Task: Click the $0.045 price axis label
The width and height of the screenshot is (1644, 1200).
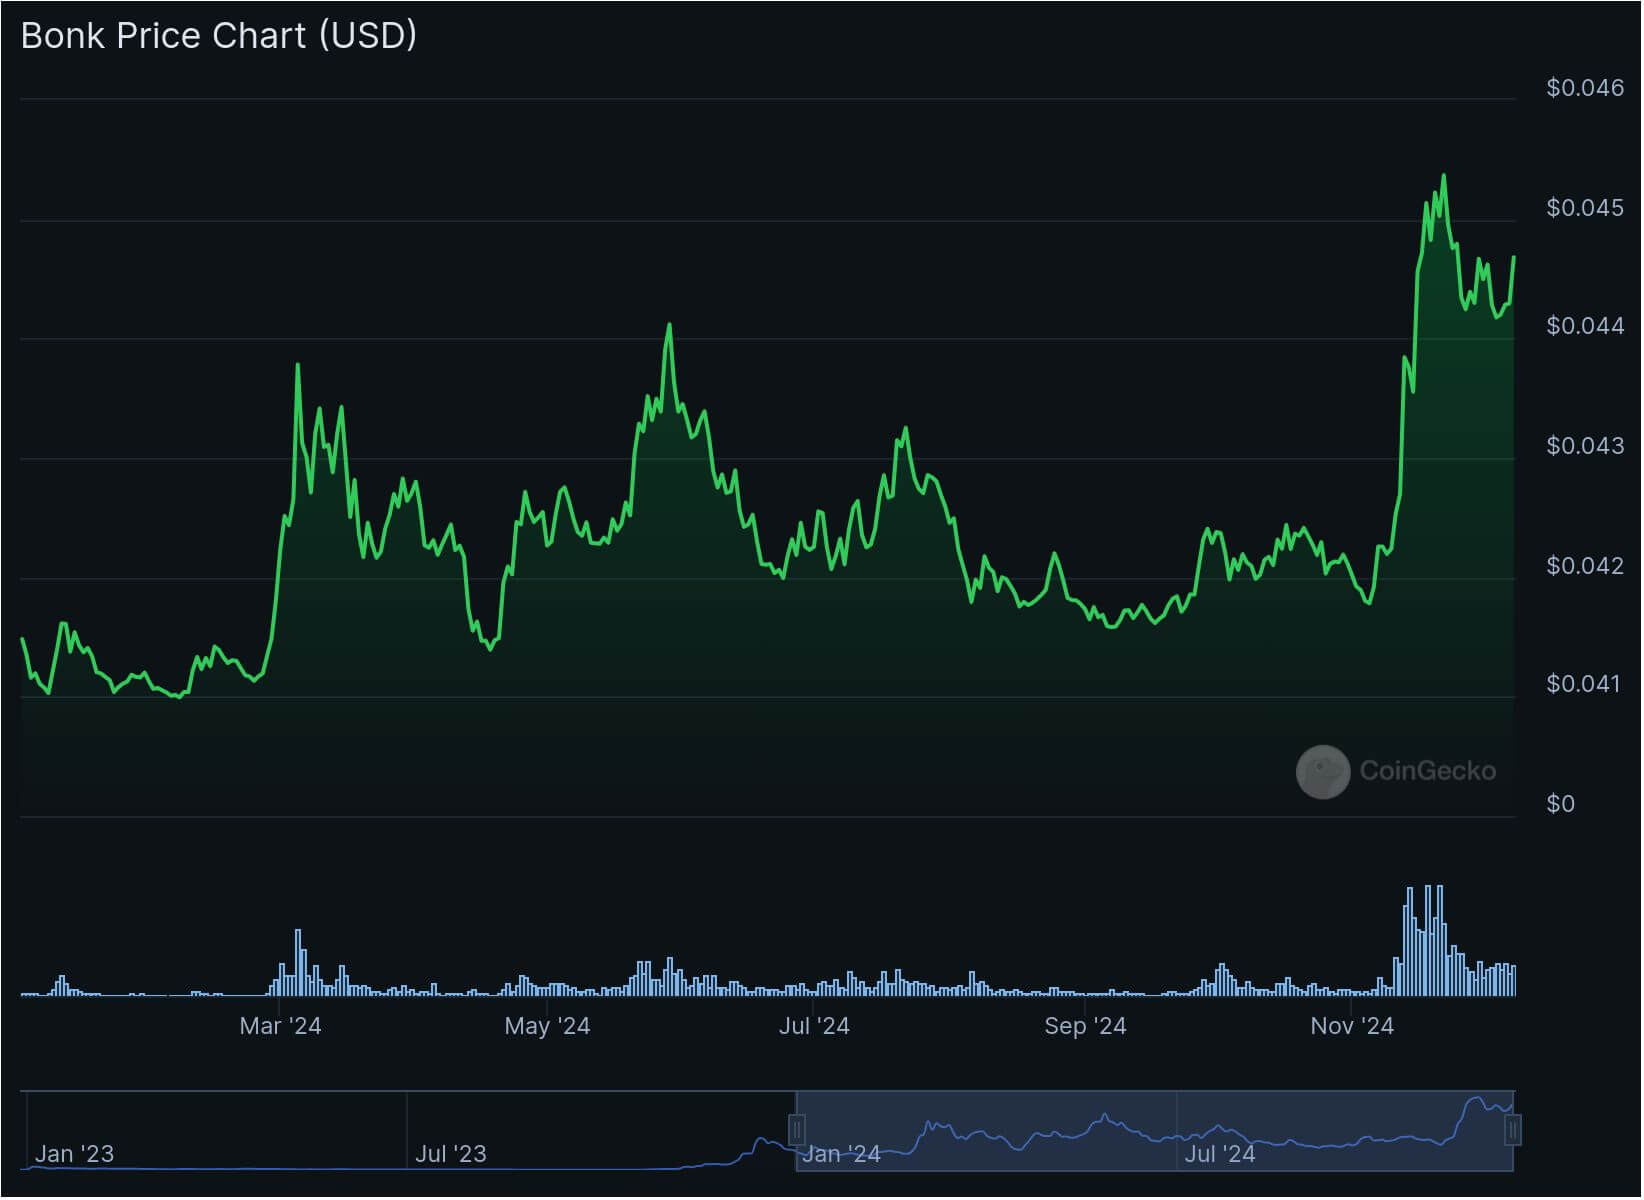Action: [1585, 208]
